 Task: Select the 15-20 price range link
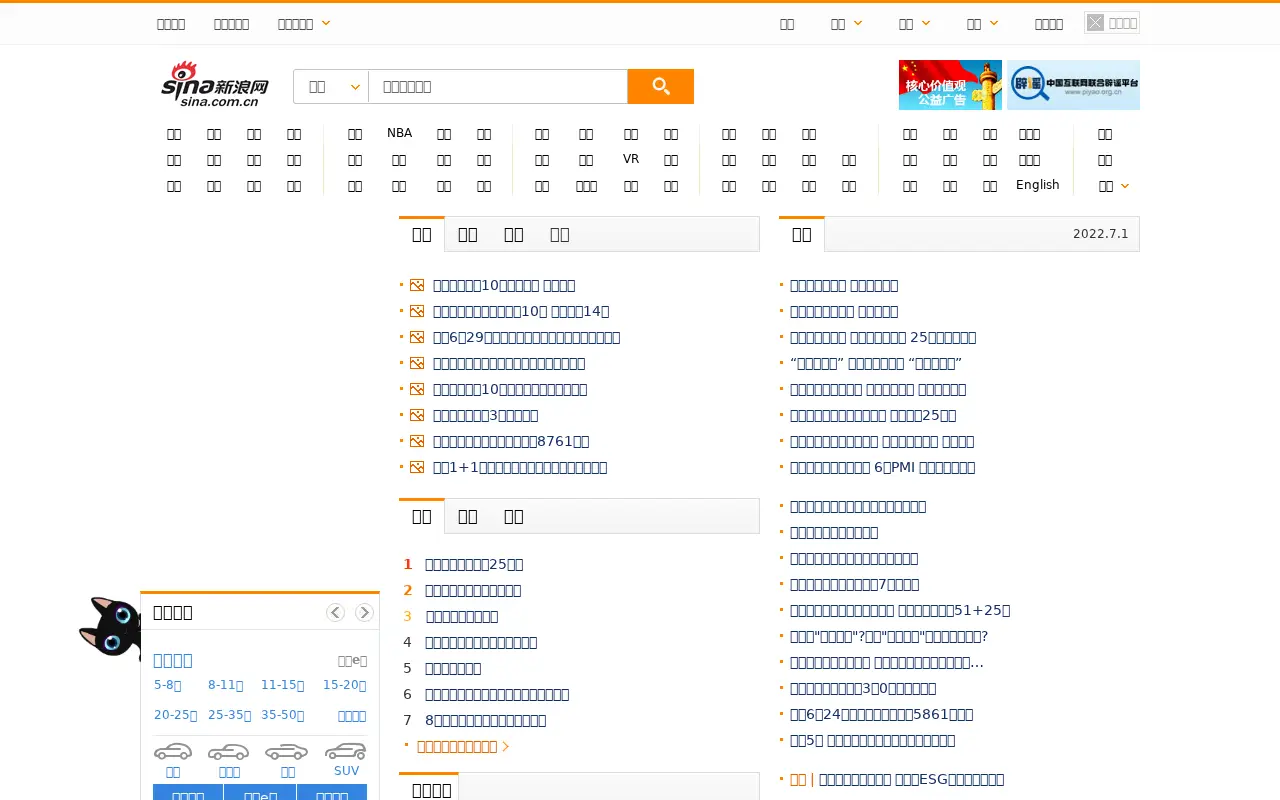coord(344,685)
